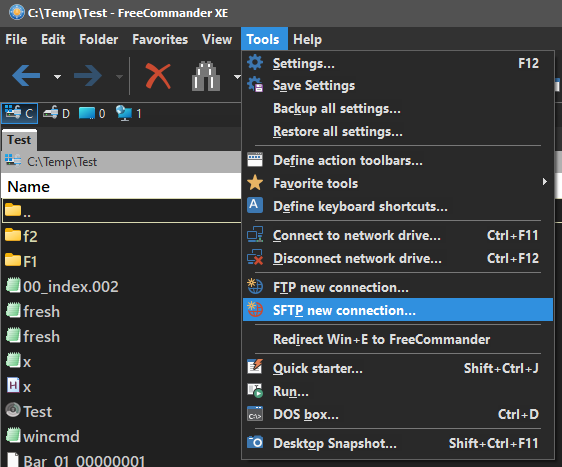Sort by the Name column header
562x467 pixels.
point(121,186)
